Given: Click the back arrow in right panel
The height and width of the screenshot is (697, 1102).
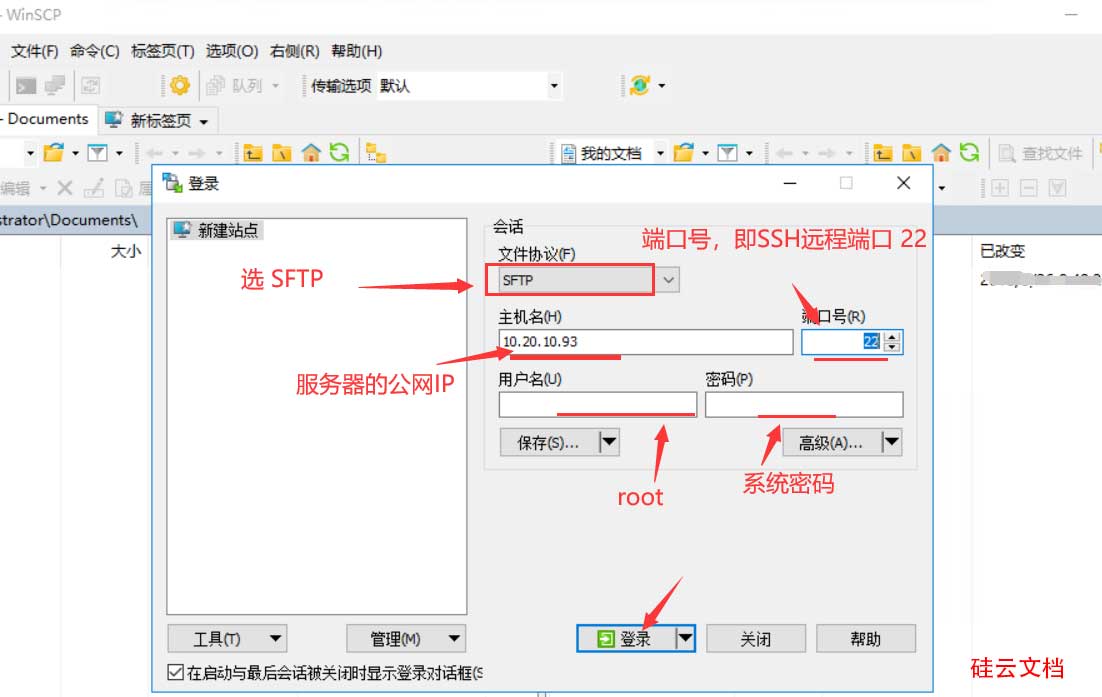Looking at the screenshot, I should [785, 152].
